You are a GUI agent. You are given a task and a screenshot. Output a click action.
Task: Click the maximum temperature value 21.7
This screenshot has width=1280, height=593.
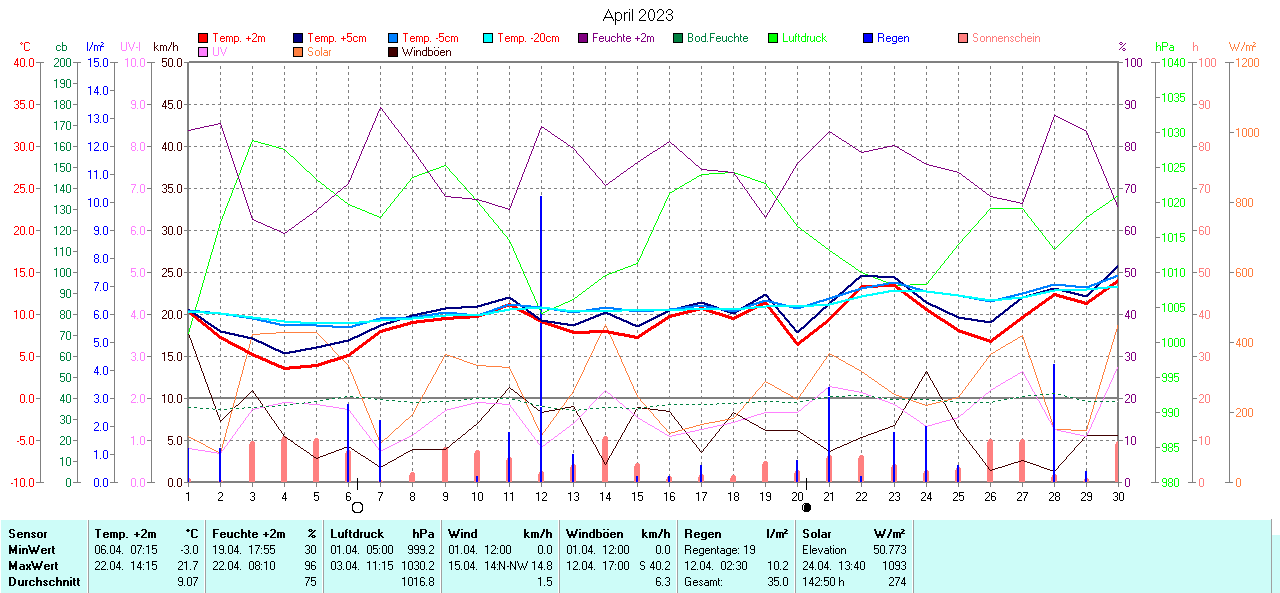point(188,566)
